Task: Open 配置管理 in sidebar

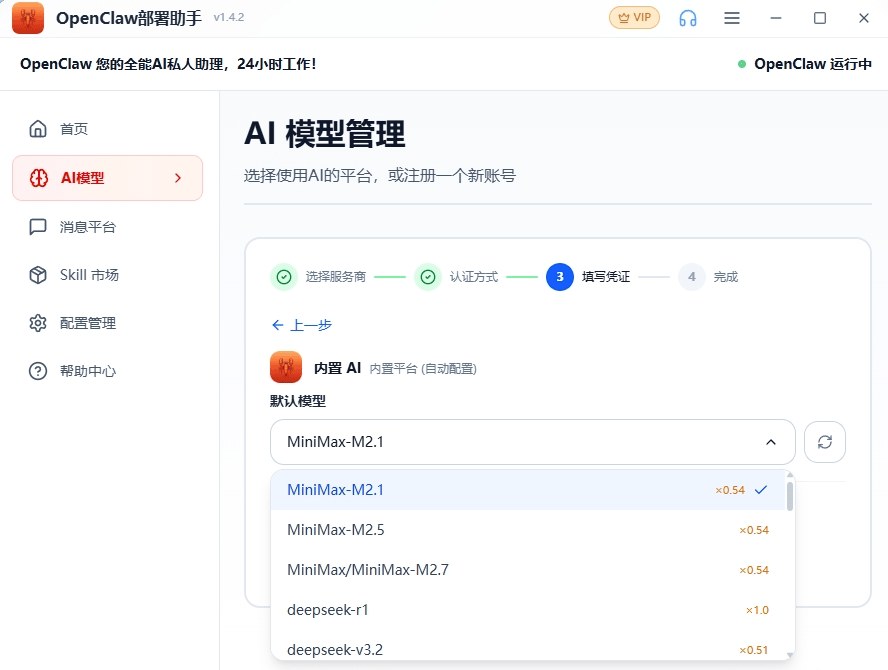Action: [x=107, y=323]
